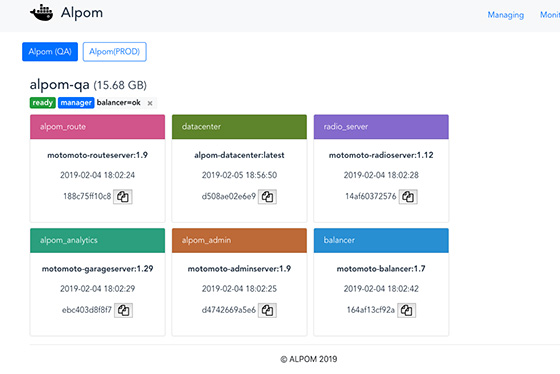Select the purple radio_server service header
The width and height of the screenshot is (560, 374).
(x=381, y=127)
